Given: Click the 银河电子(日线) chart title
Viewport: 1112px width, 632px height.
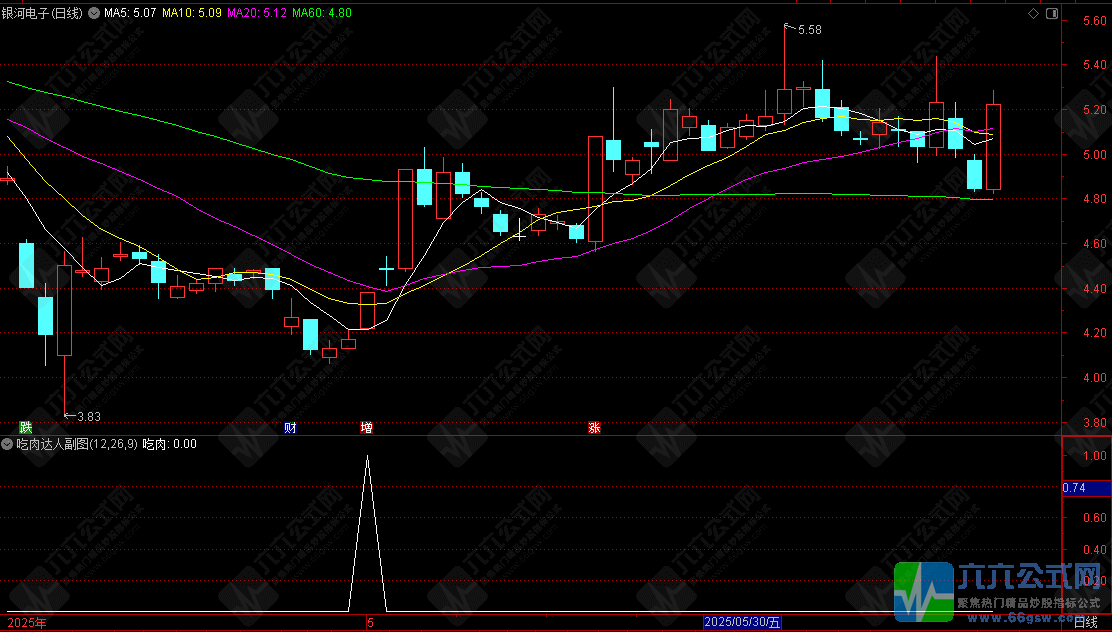Looking at the screenshot, I should 43,13.
